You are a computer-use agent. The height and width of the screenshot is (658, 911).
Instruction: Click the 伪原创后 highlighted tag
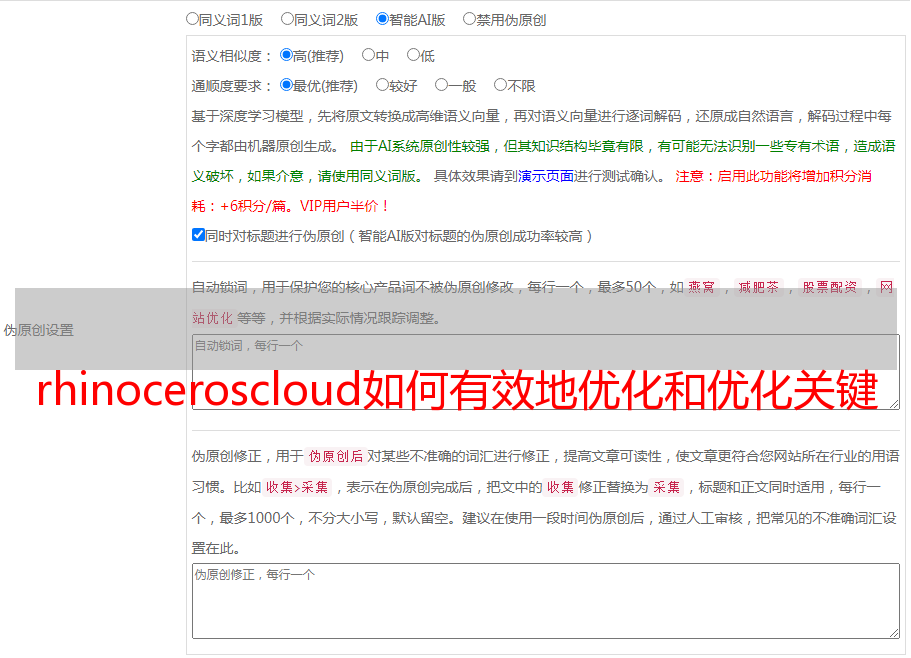[336, 456]
